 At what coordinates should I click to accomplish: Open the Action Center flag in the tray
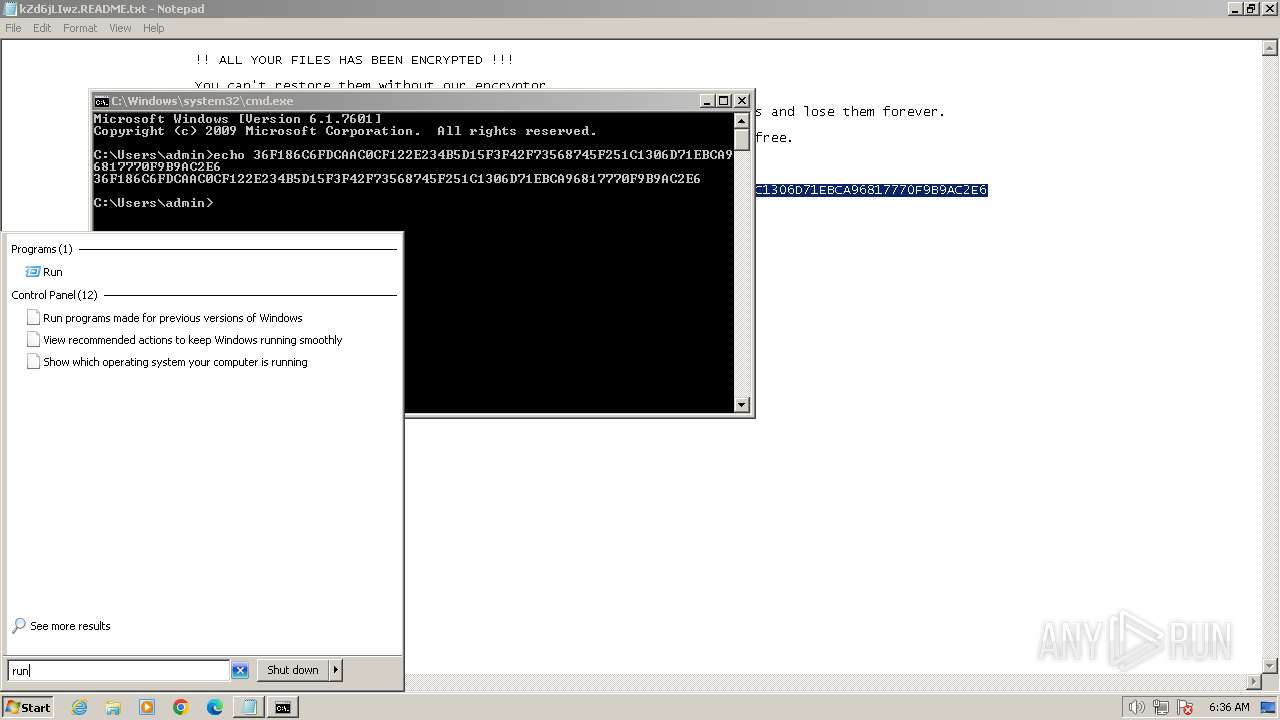1185,707
